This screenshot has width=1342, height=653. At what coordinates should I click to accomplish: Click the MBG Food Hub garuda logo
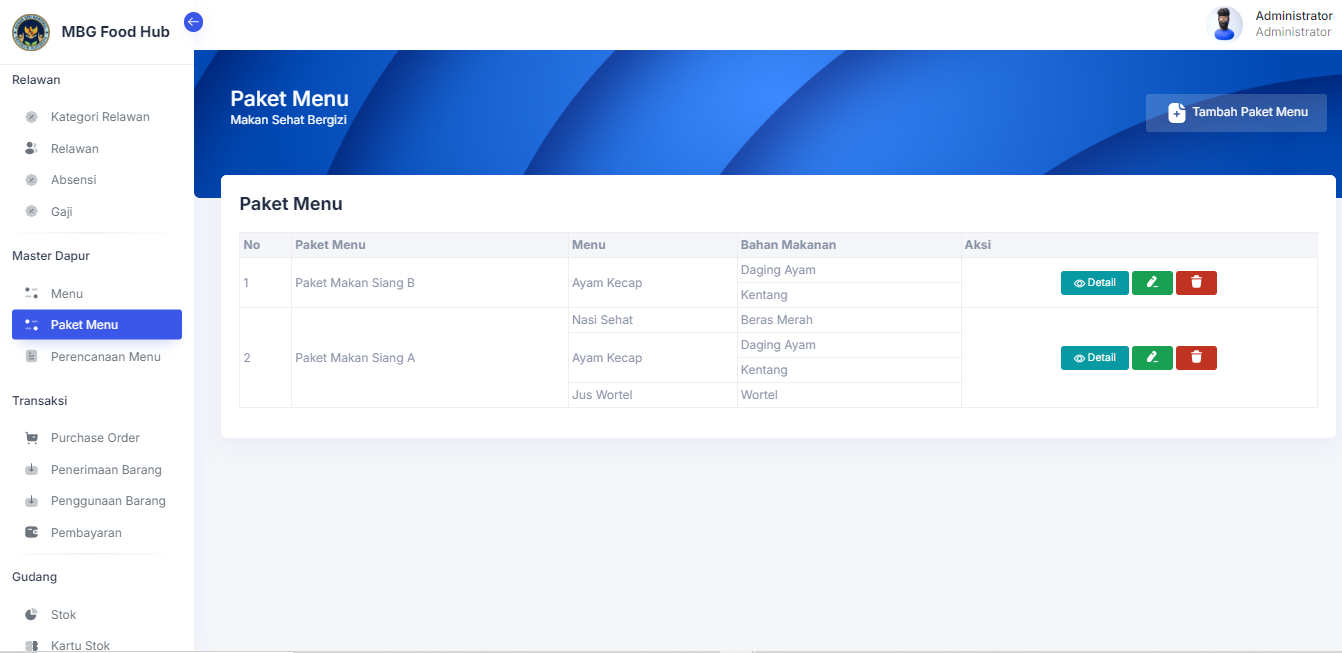click(x=29, y=32)
